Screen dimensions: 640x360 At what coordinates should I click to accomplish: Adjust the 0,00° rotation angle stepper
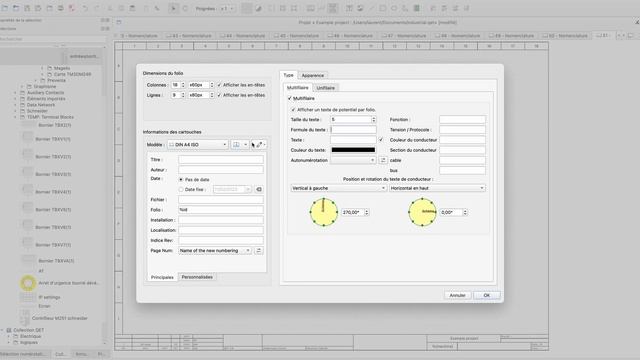(465, 212)
